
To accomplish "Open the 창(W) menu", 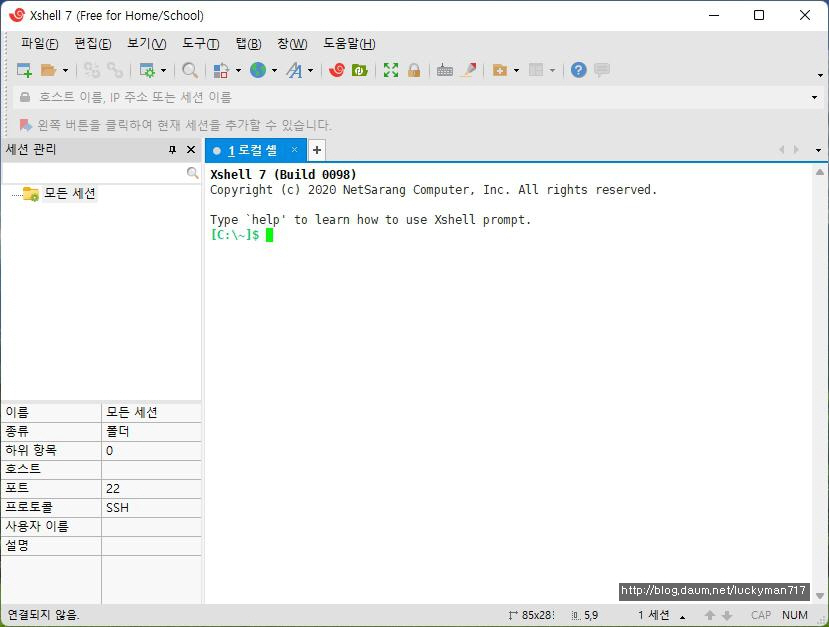I will pyautogui.click(x=292, y=43).
